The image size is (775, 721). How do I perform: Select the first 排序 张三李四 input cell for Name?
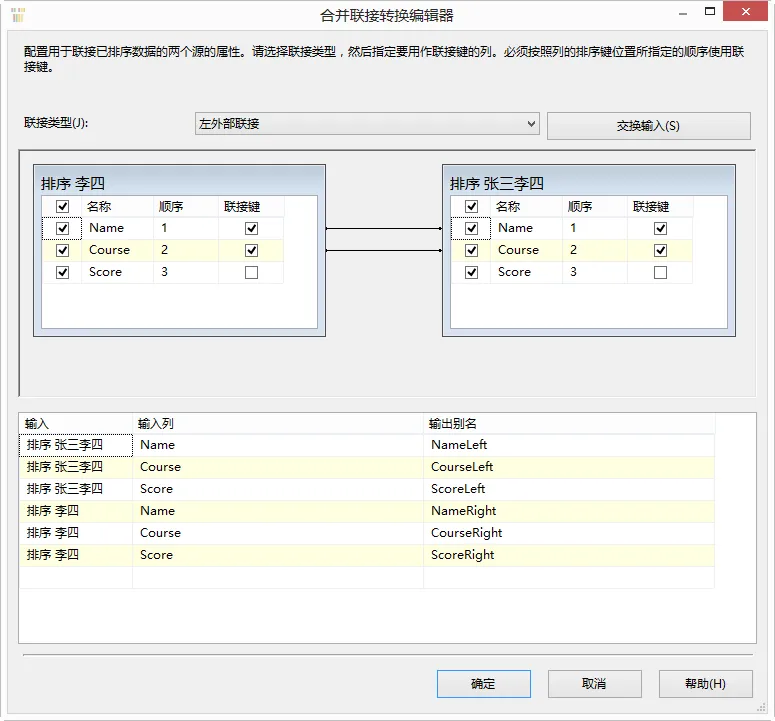pos(76,445)
